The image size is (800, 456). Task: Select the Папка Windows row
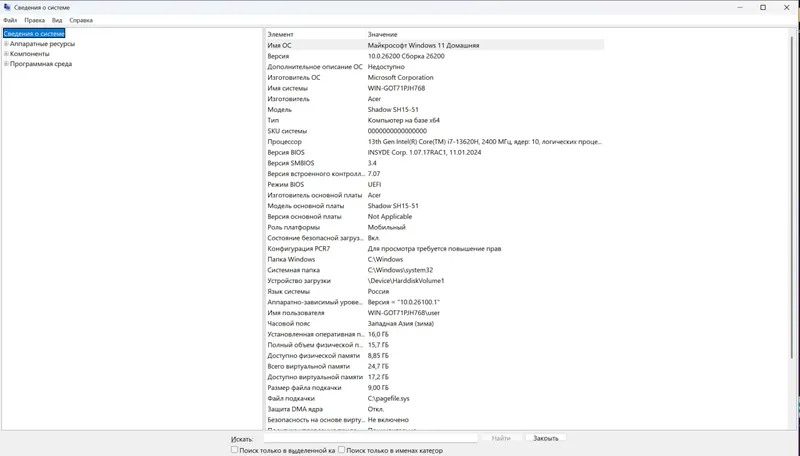[x=435, y=260]
